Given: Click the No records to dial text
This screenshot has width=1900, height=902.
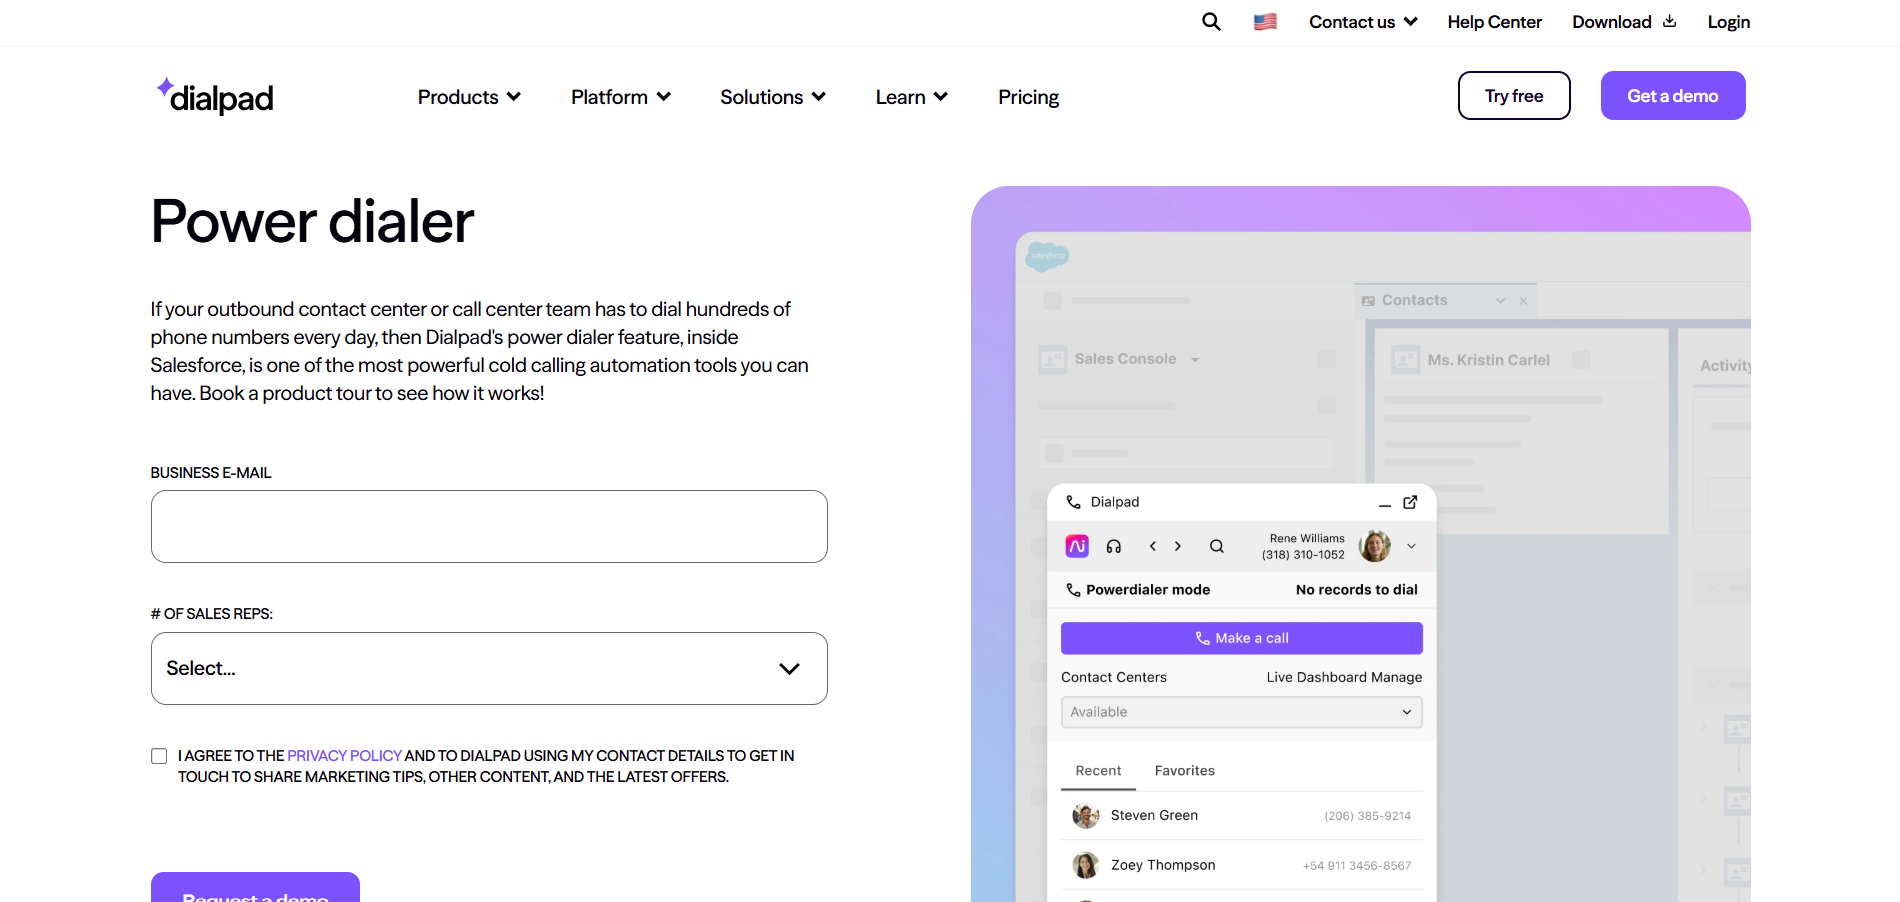Looking at the screenshot, I should [x=1357, y=590].
